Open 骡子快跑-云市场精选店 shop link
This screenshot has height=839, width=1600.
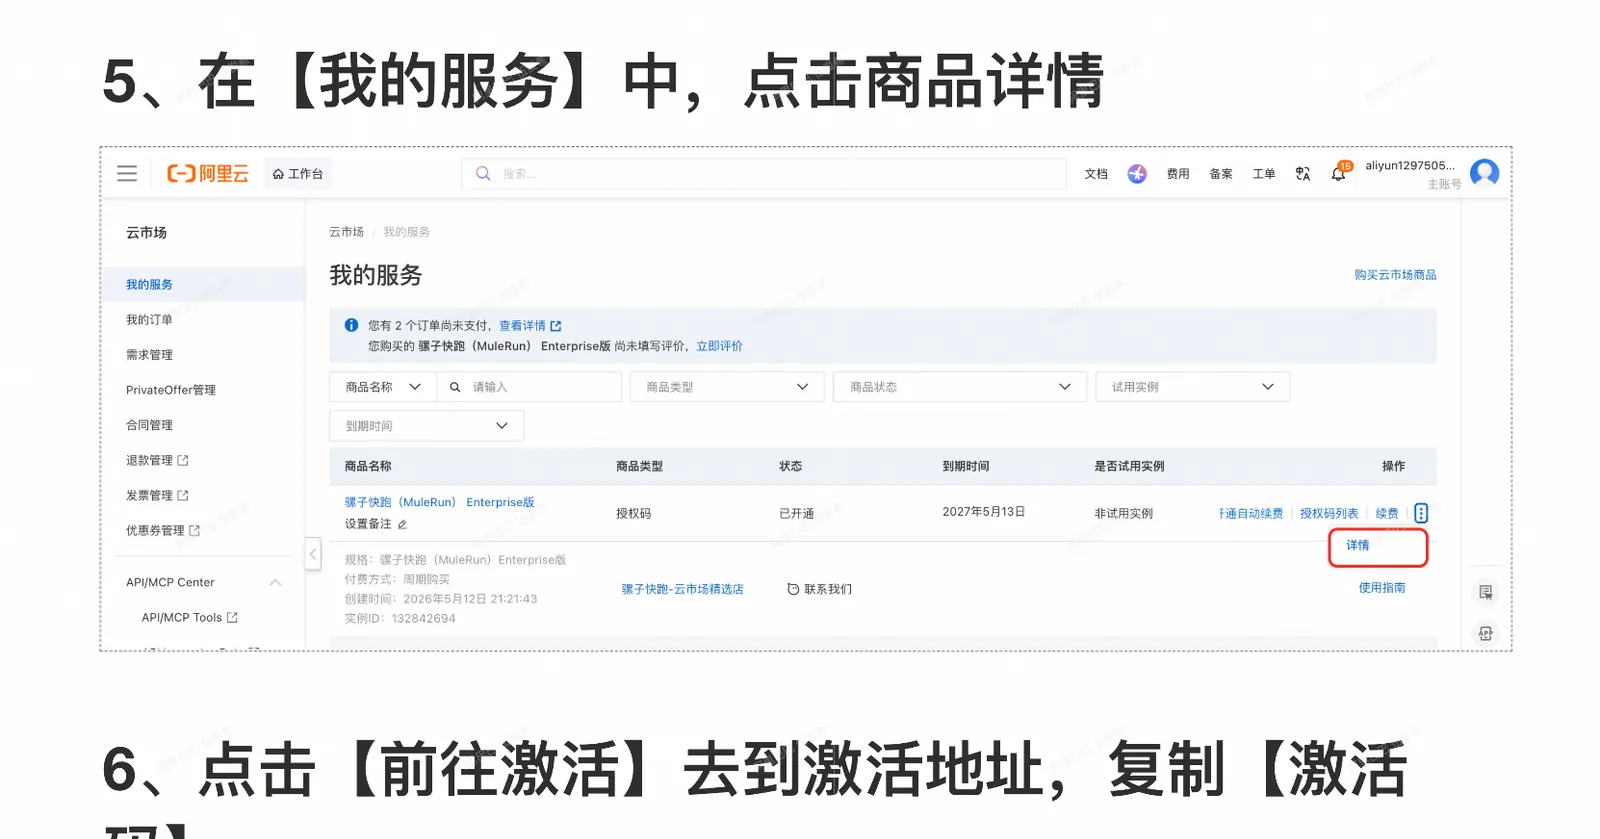683,590
